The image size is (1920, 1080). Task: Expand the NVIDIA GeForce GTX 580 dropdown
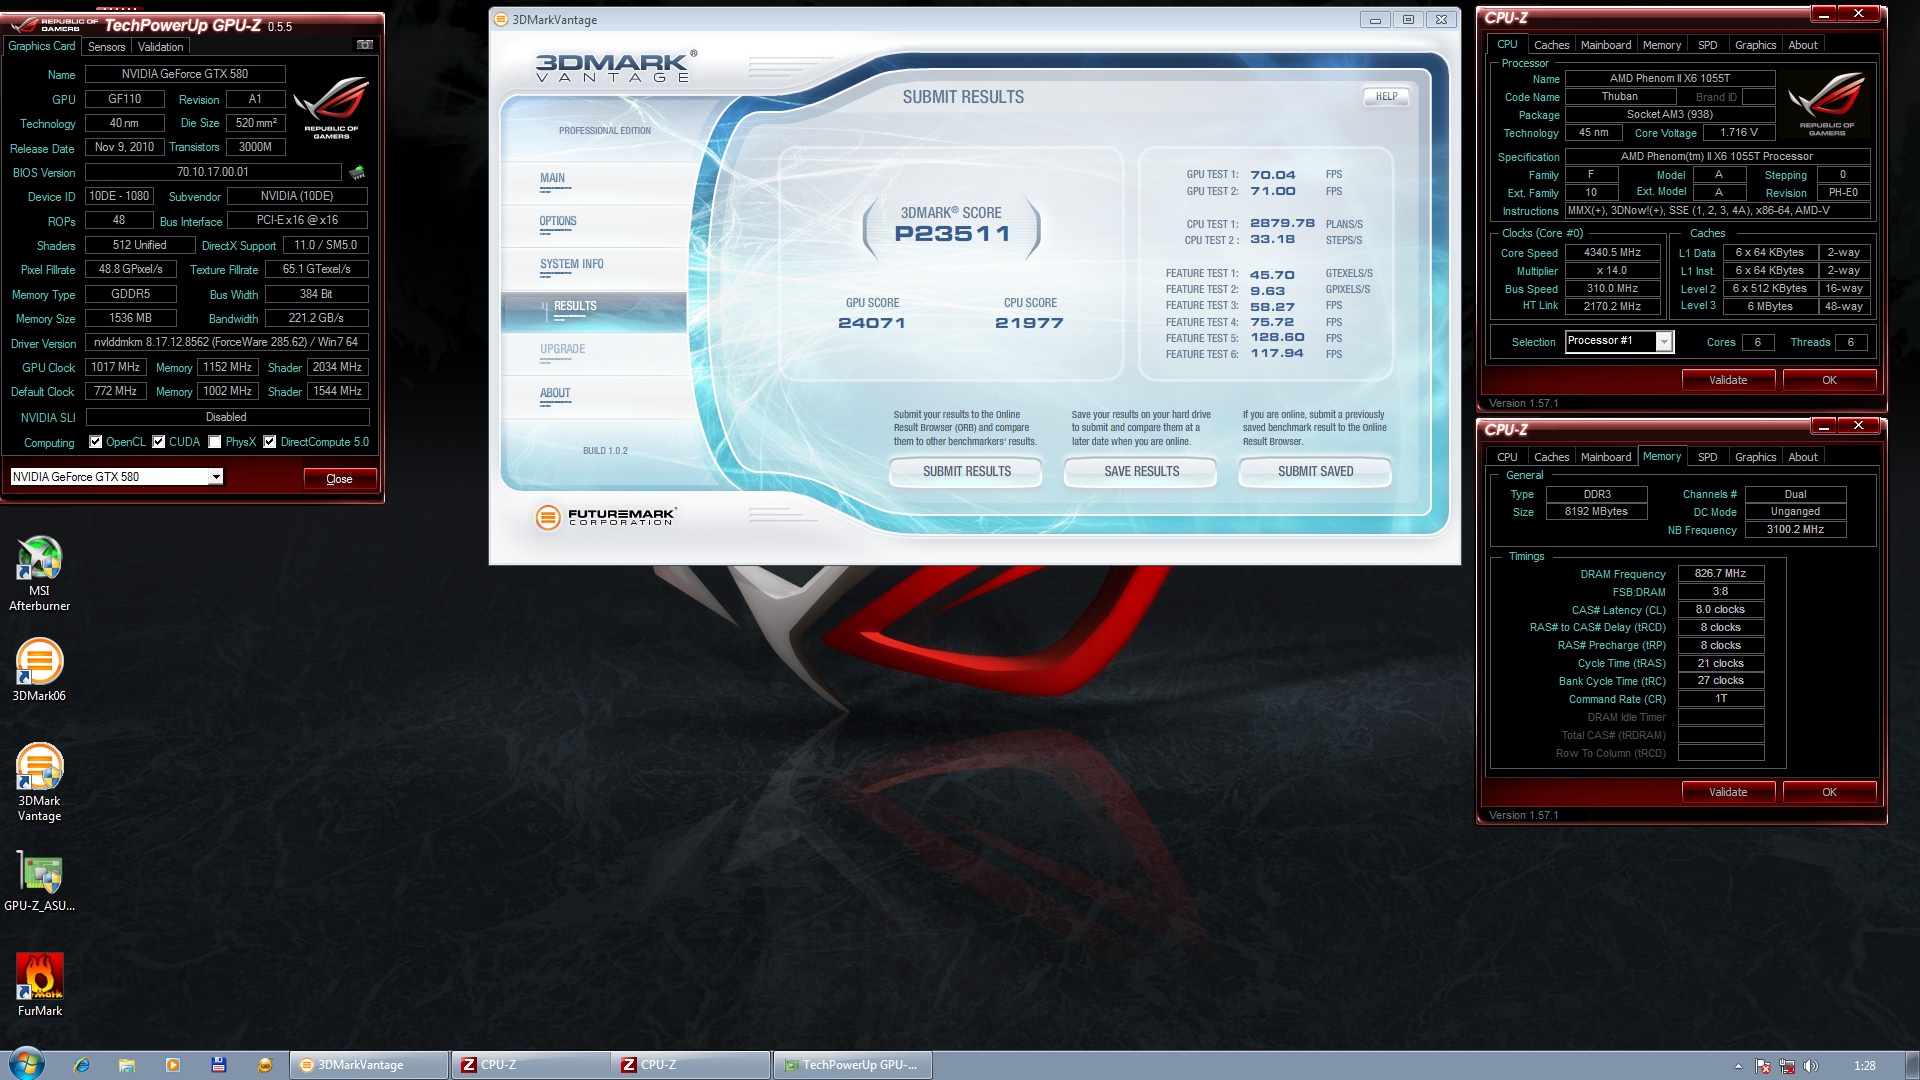(216, 477)
